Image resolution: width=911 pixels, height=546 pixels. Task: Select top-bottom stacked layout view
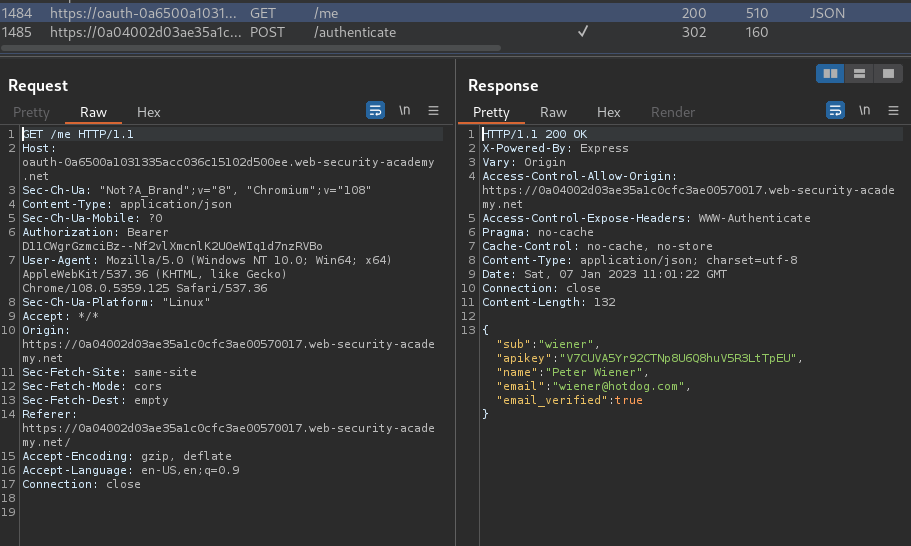coord(859,73)
